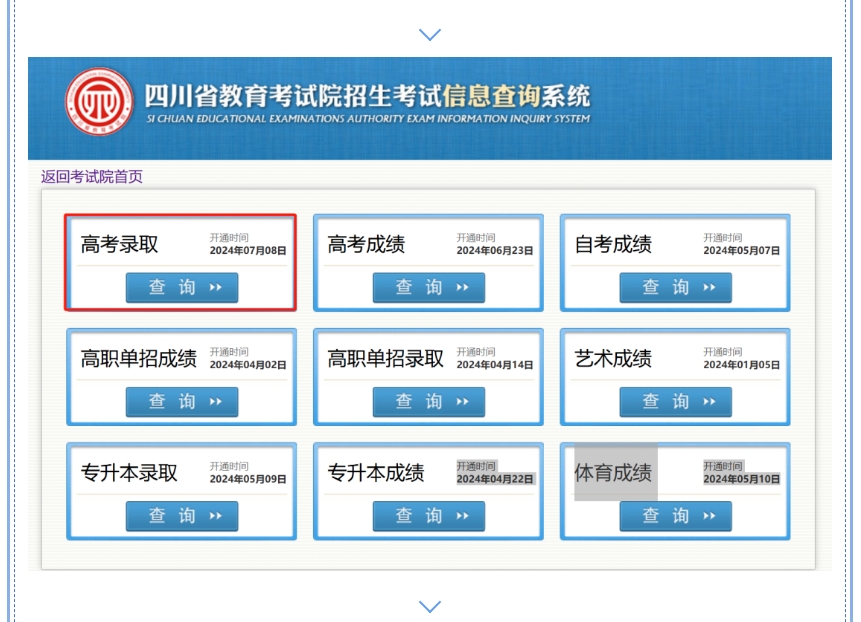Click the 专升本成绩 open date 2024年04月22日
861x622 pixels.
pos(495,479)
